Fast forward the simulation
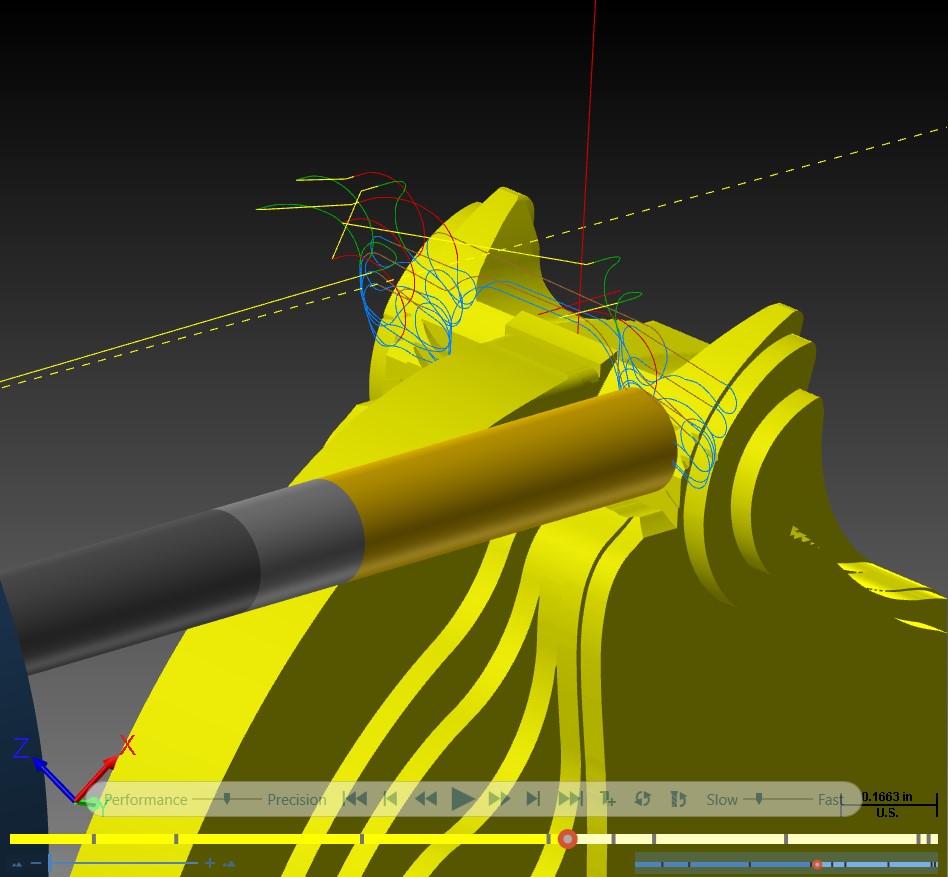 pos(499,799)
